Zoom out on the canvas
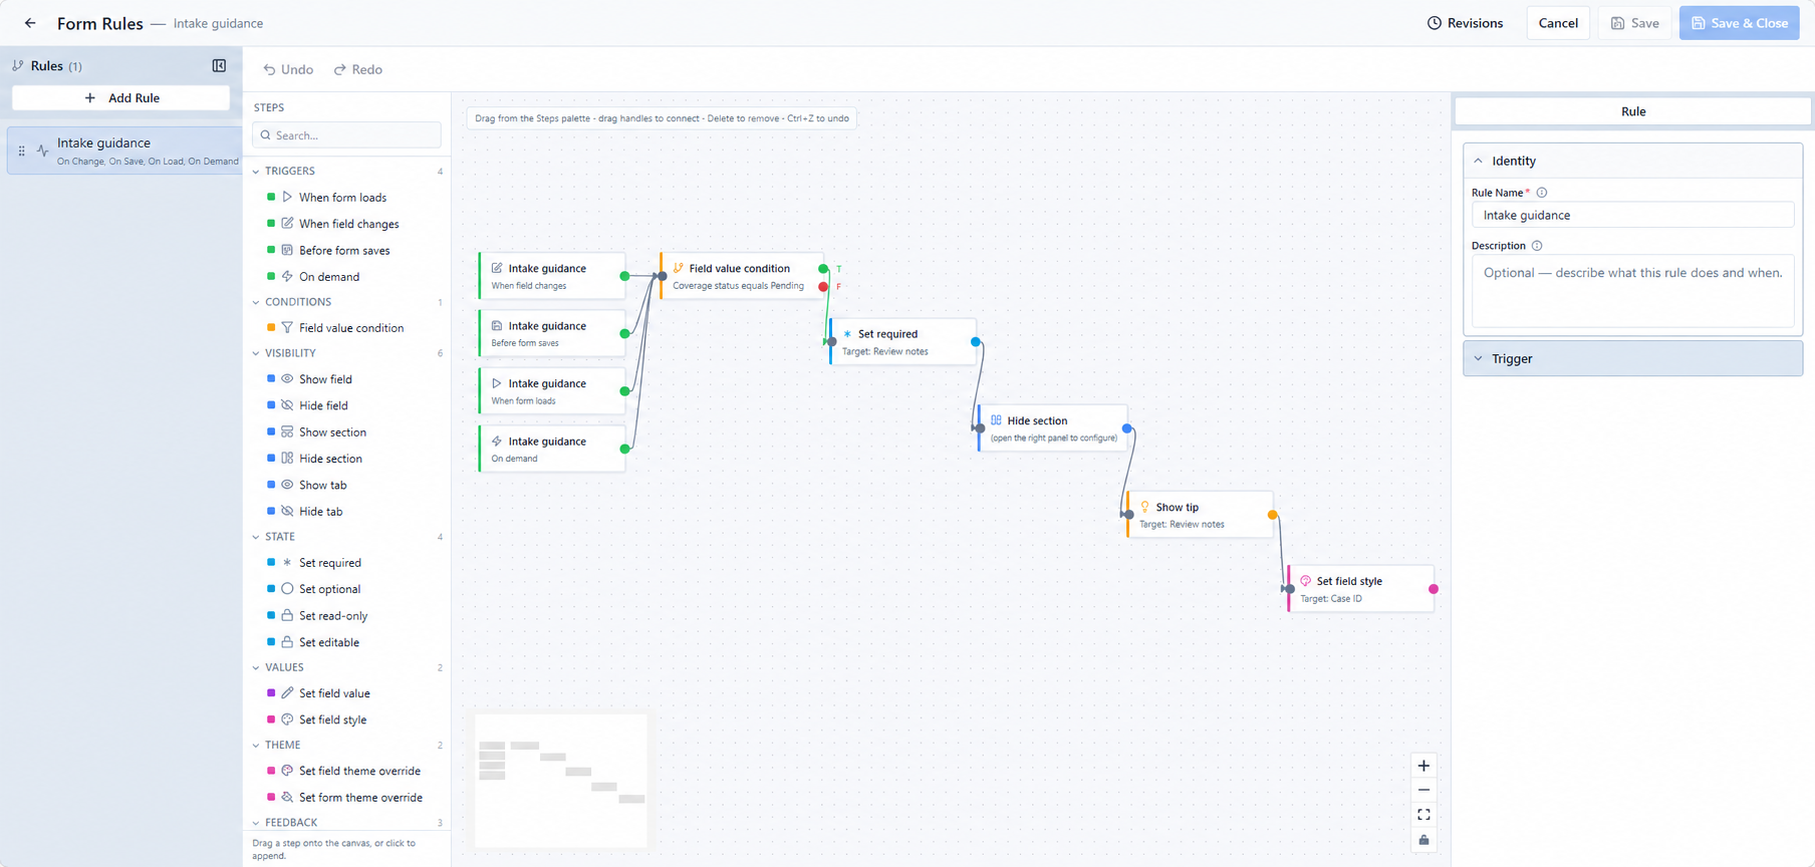Viewport: 1815px width, 867px height. coord(1424,790)
